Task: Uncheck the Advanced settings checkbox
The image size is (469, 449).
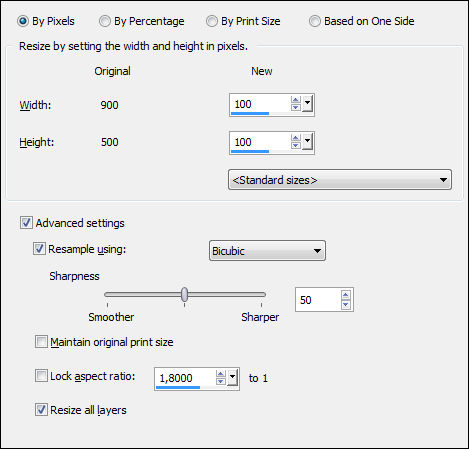Action: pos(26,223)
